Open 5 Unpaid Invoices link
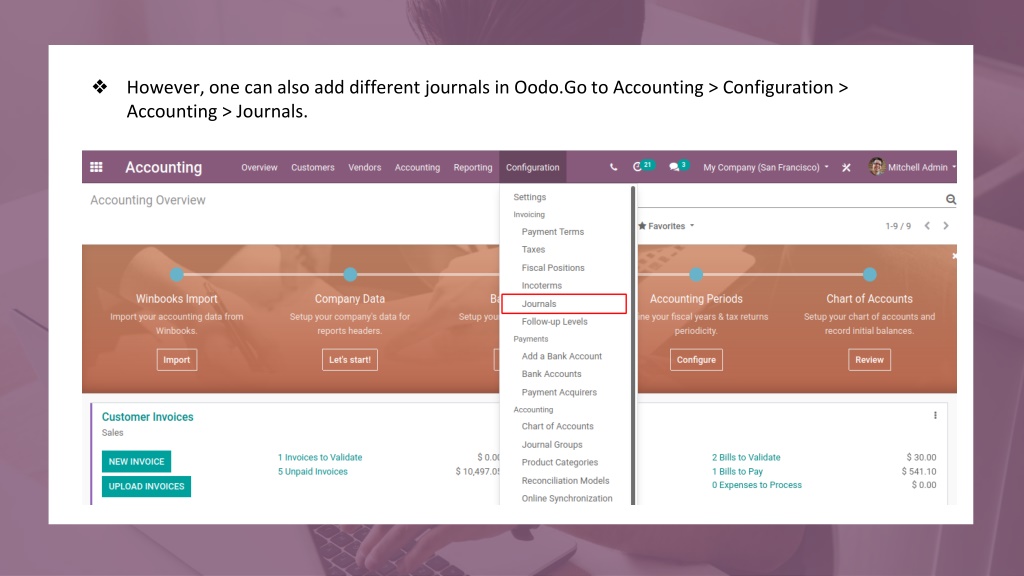The height and width of the screenshot is (576, 1024). coord(313,472)
